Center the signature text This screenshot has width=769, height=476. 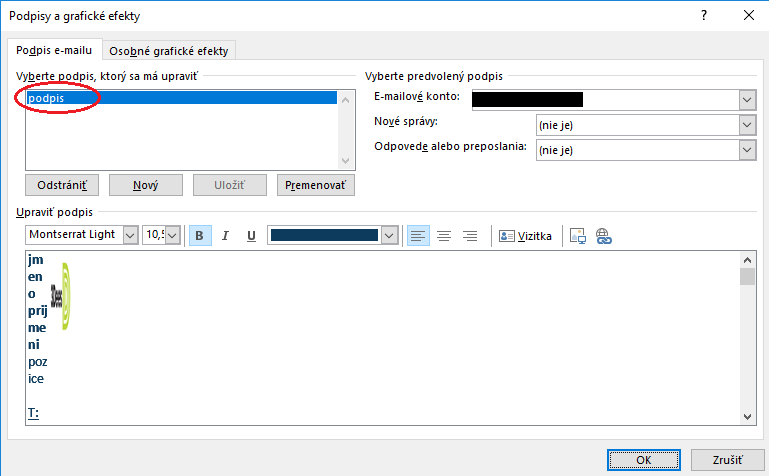pyautogui.click(x=443, y=235)
